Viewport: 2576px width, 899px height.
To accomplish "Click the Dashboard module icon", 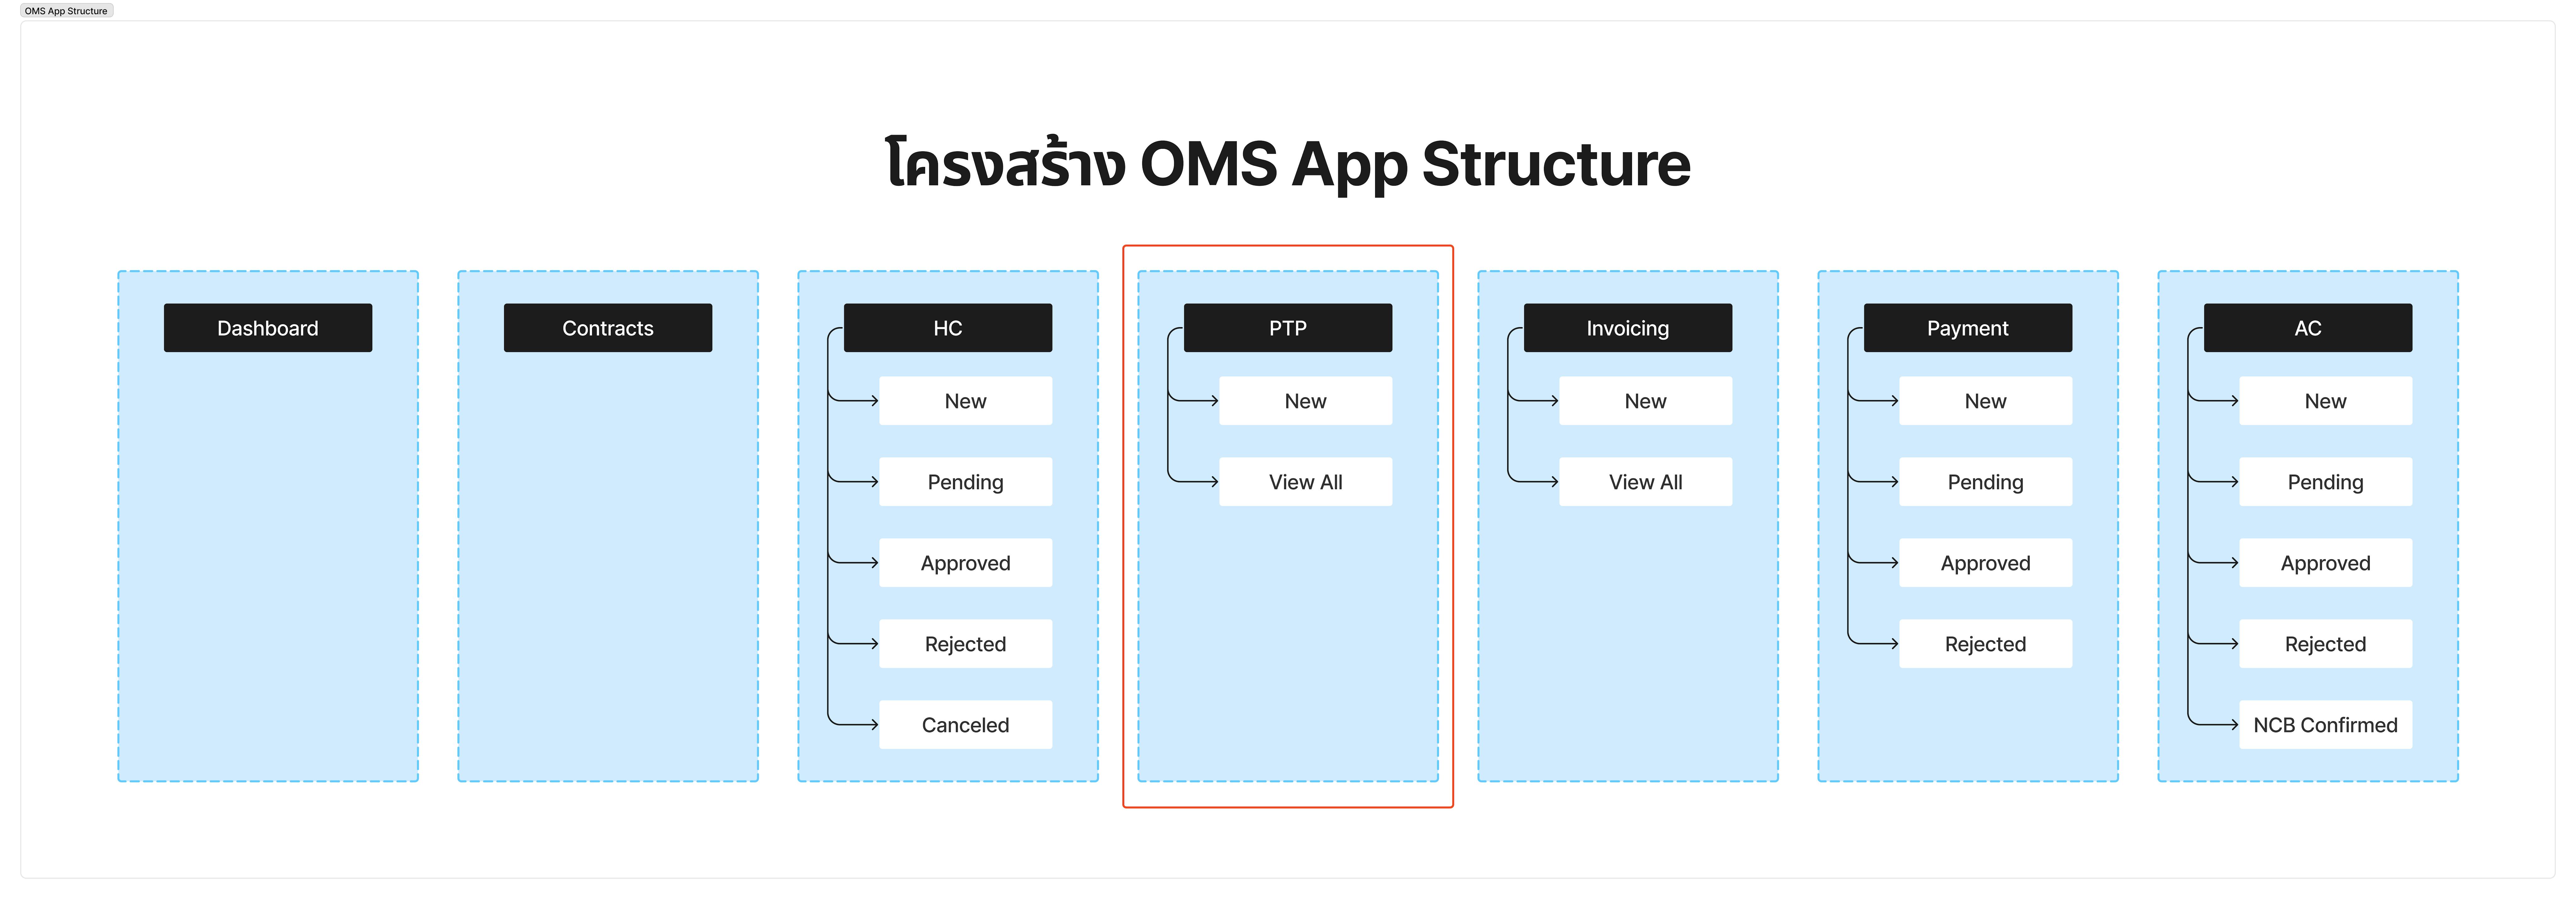I will (x=268, y=327).
